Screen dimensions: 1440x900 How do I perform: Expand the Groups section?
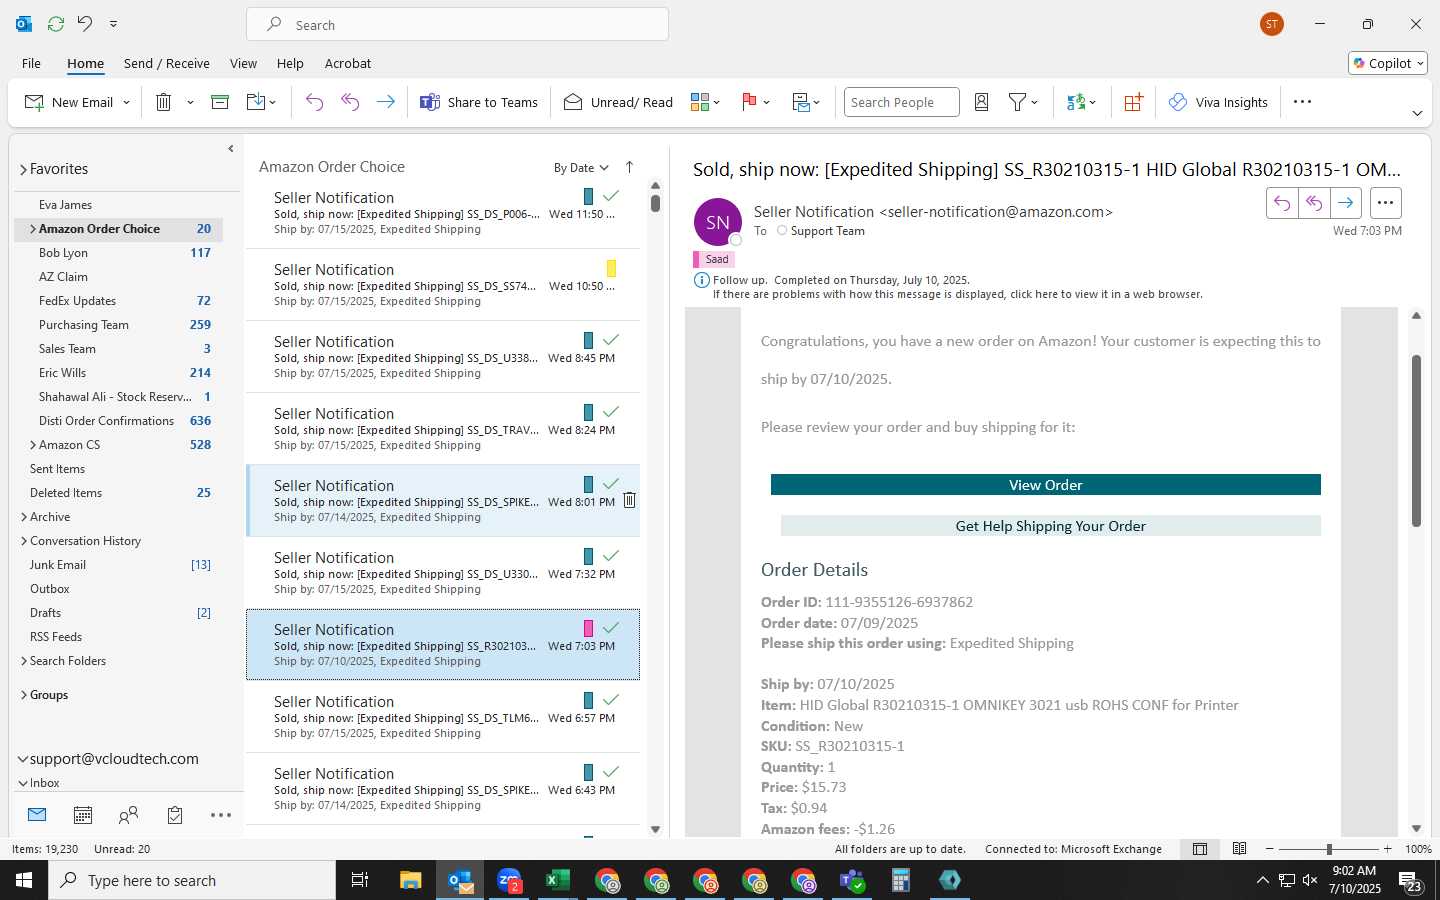tap(24, 695)
